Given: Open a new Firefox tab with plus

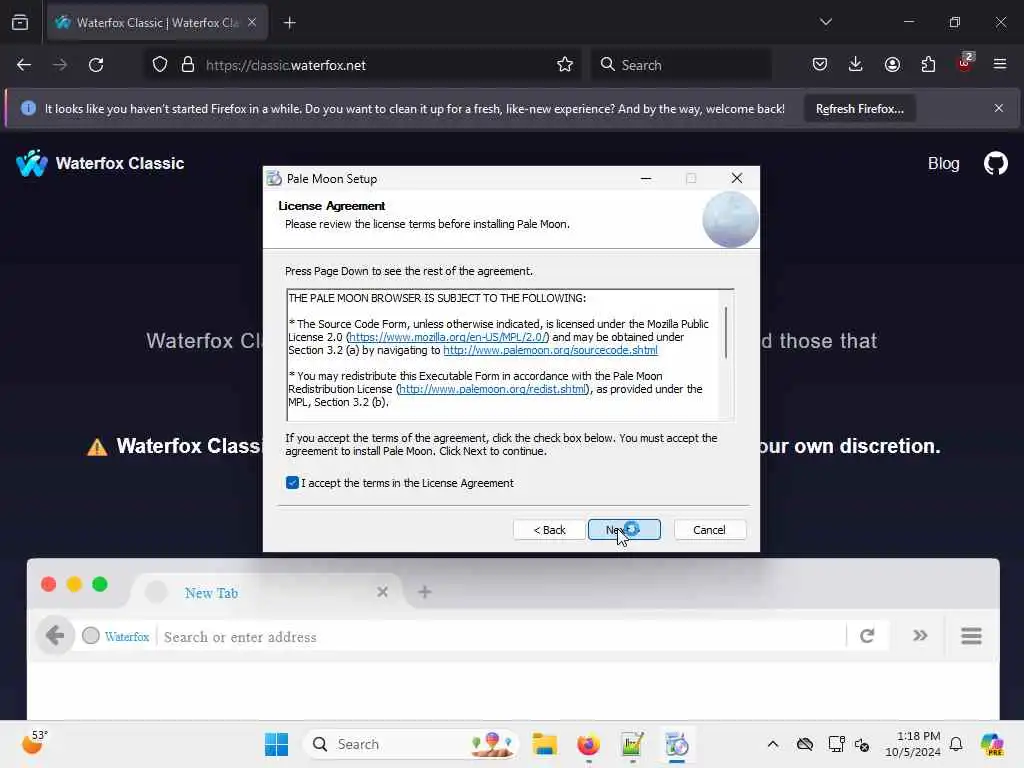Looking at the screenshot, I should click(289, 23).
